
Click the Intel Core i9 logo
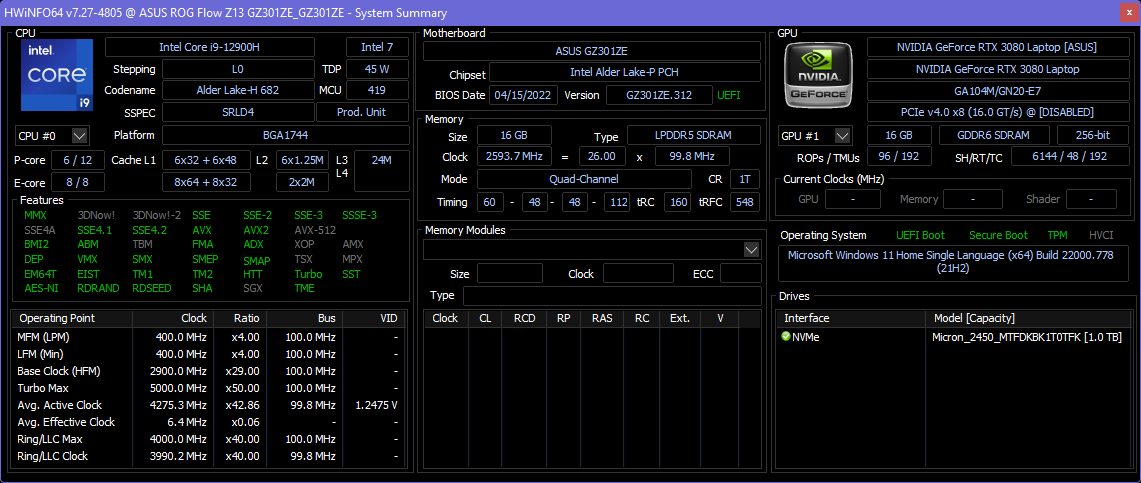(x=57, y=75)
